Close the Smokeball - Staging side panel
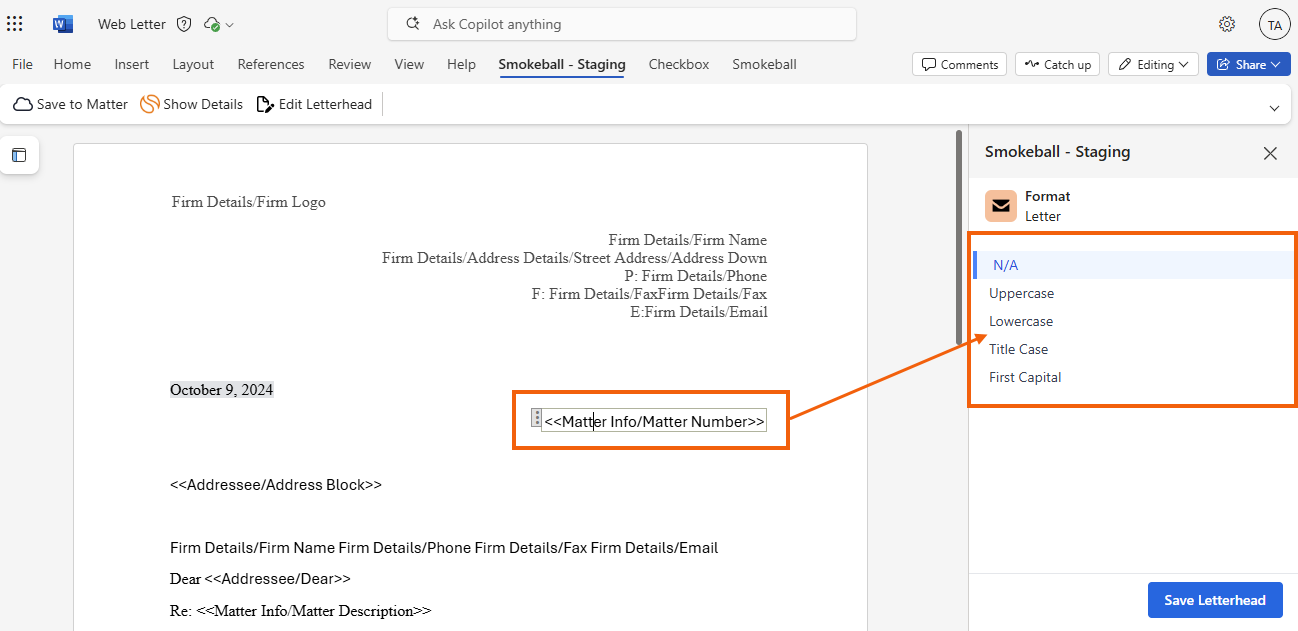 click(x=1270, y=153)
